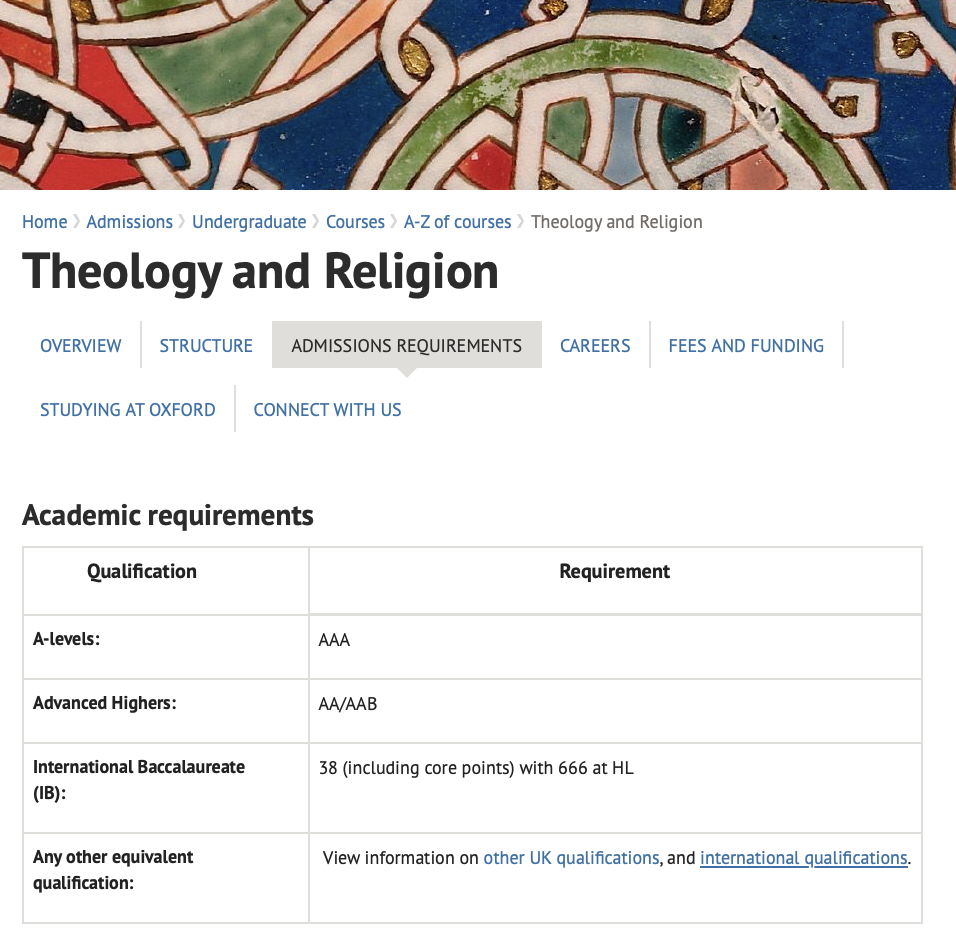The height and width of the screenshot is (937, 956).
Task: Open the Courses breadcrumb link
Action: click(x=355, y=222)
